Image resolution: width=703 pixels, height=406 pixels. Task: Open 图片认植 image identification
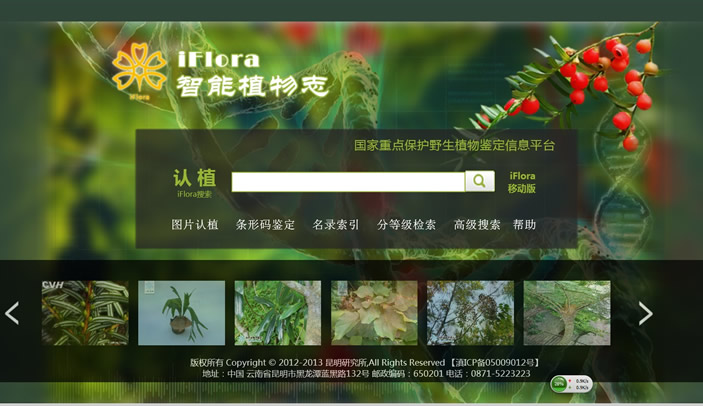click(194, 225)
